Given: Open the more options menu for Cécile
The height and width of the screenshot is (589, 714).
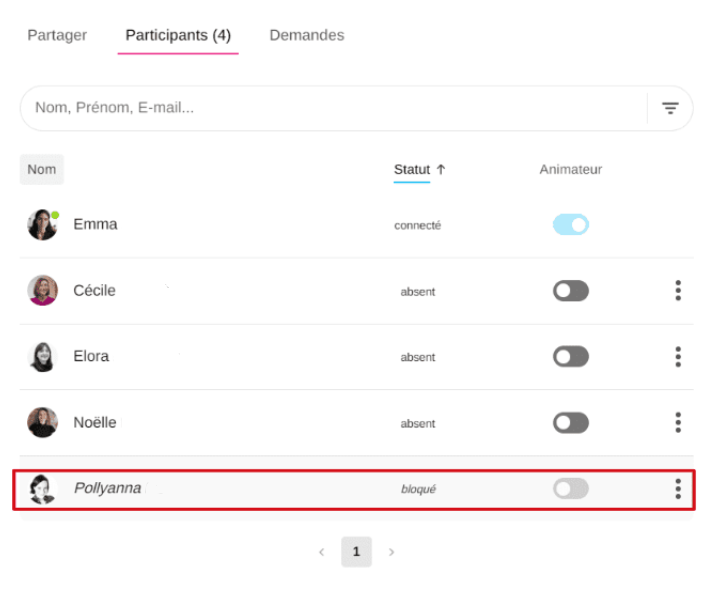Looking at the screenshot, I should coord(678,291).
